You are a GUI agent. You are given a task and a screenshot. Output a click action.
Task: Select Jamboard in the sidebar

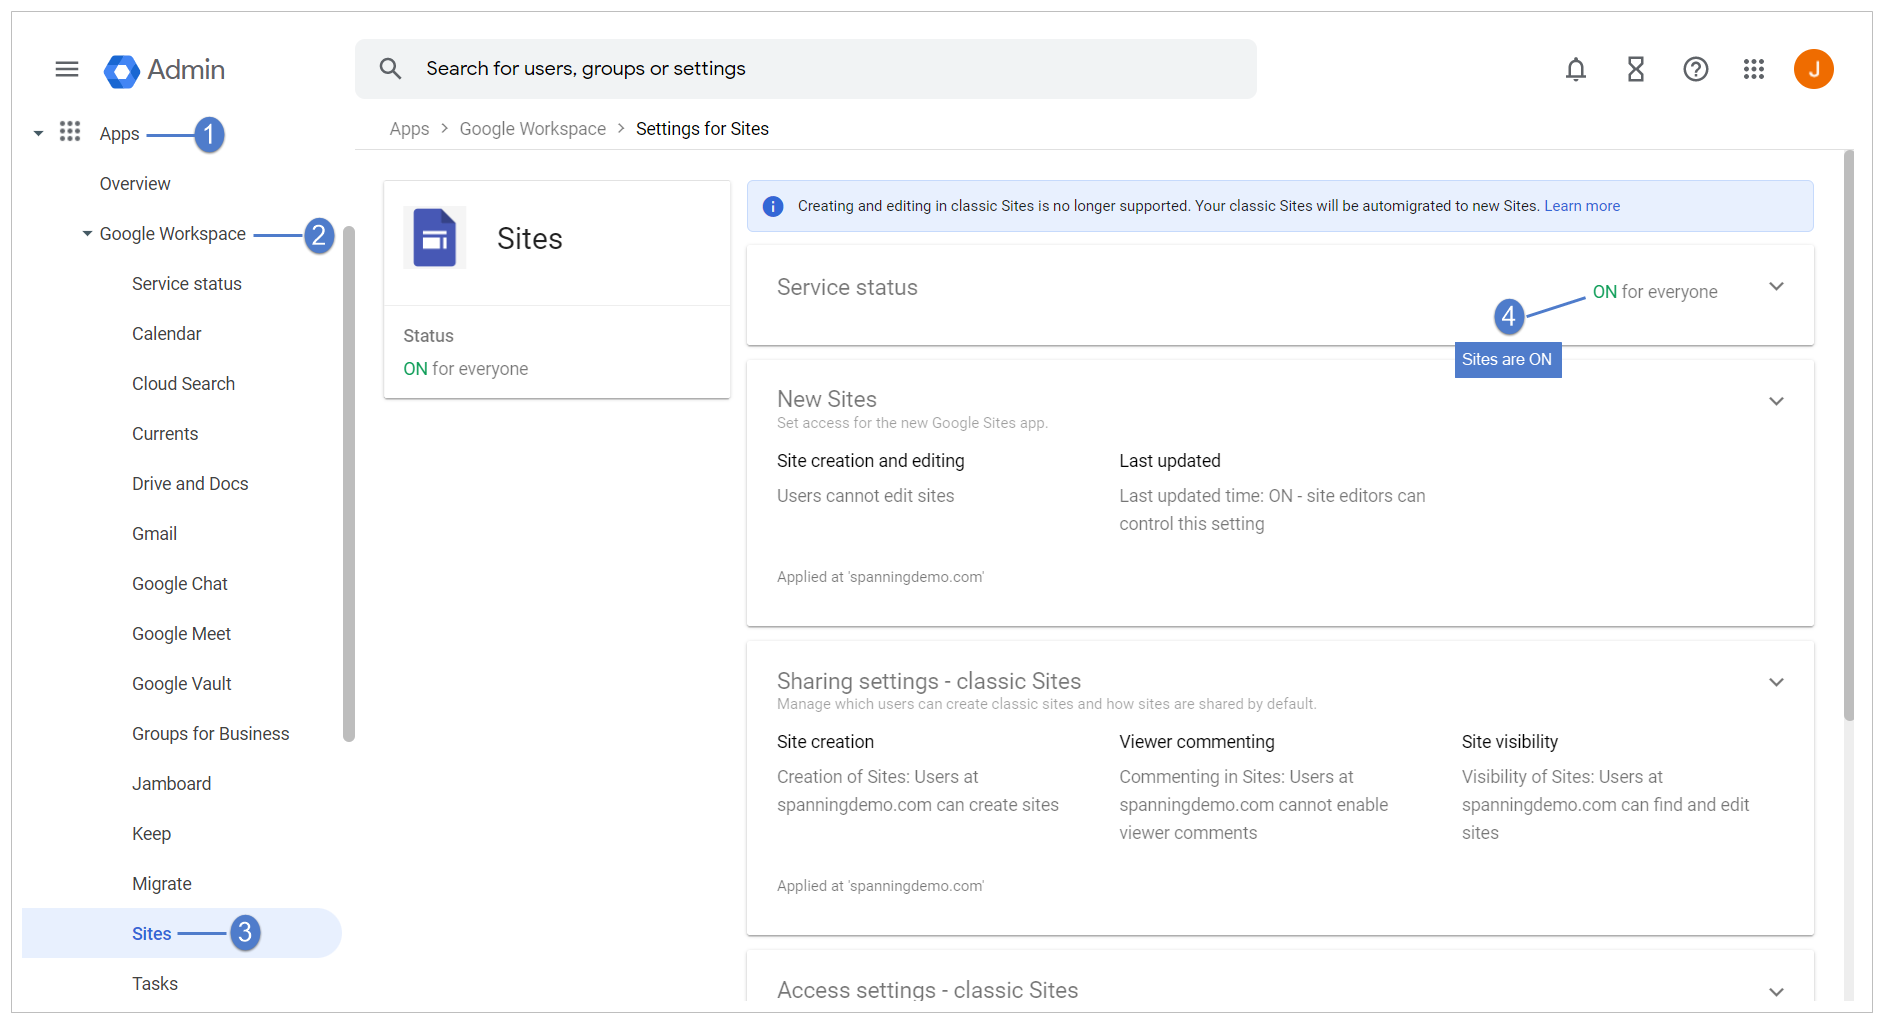172,784
